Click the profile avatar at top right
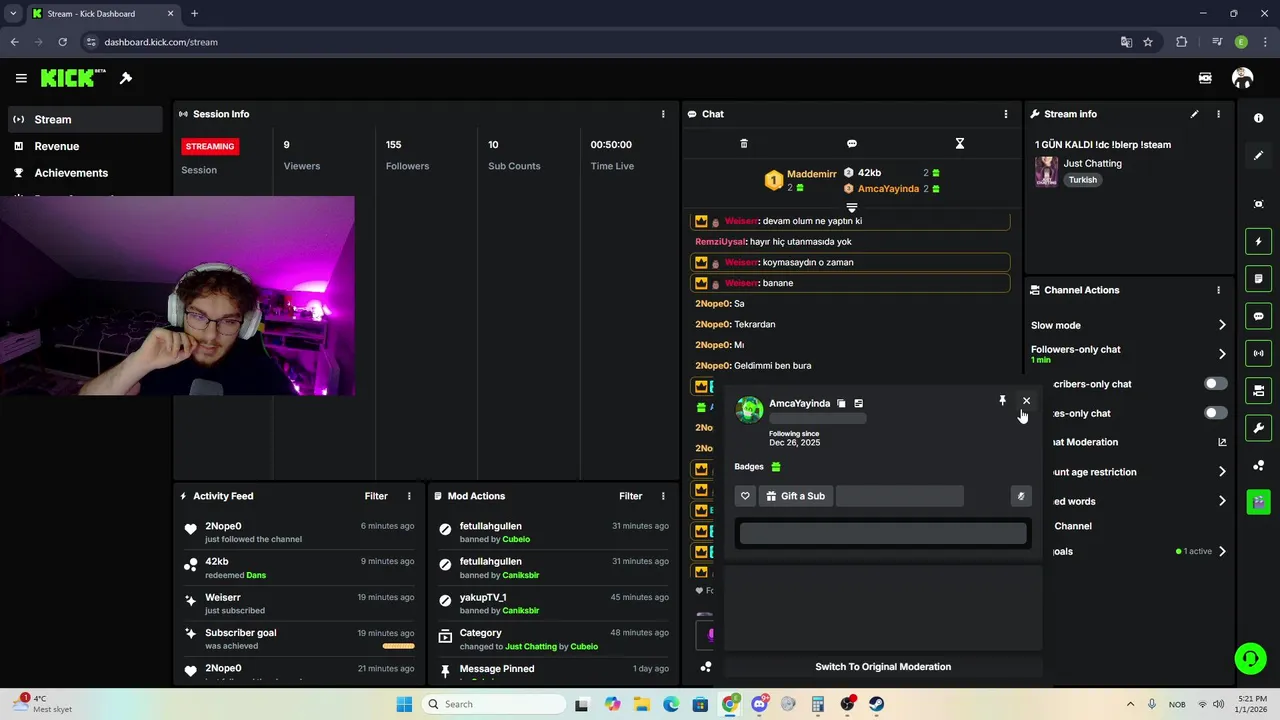This screenshot has height=720, width=1280. (1243, 78)
